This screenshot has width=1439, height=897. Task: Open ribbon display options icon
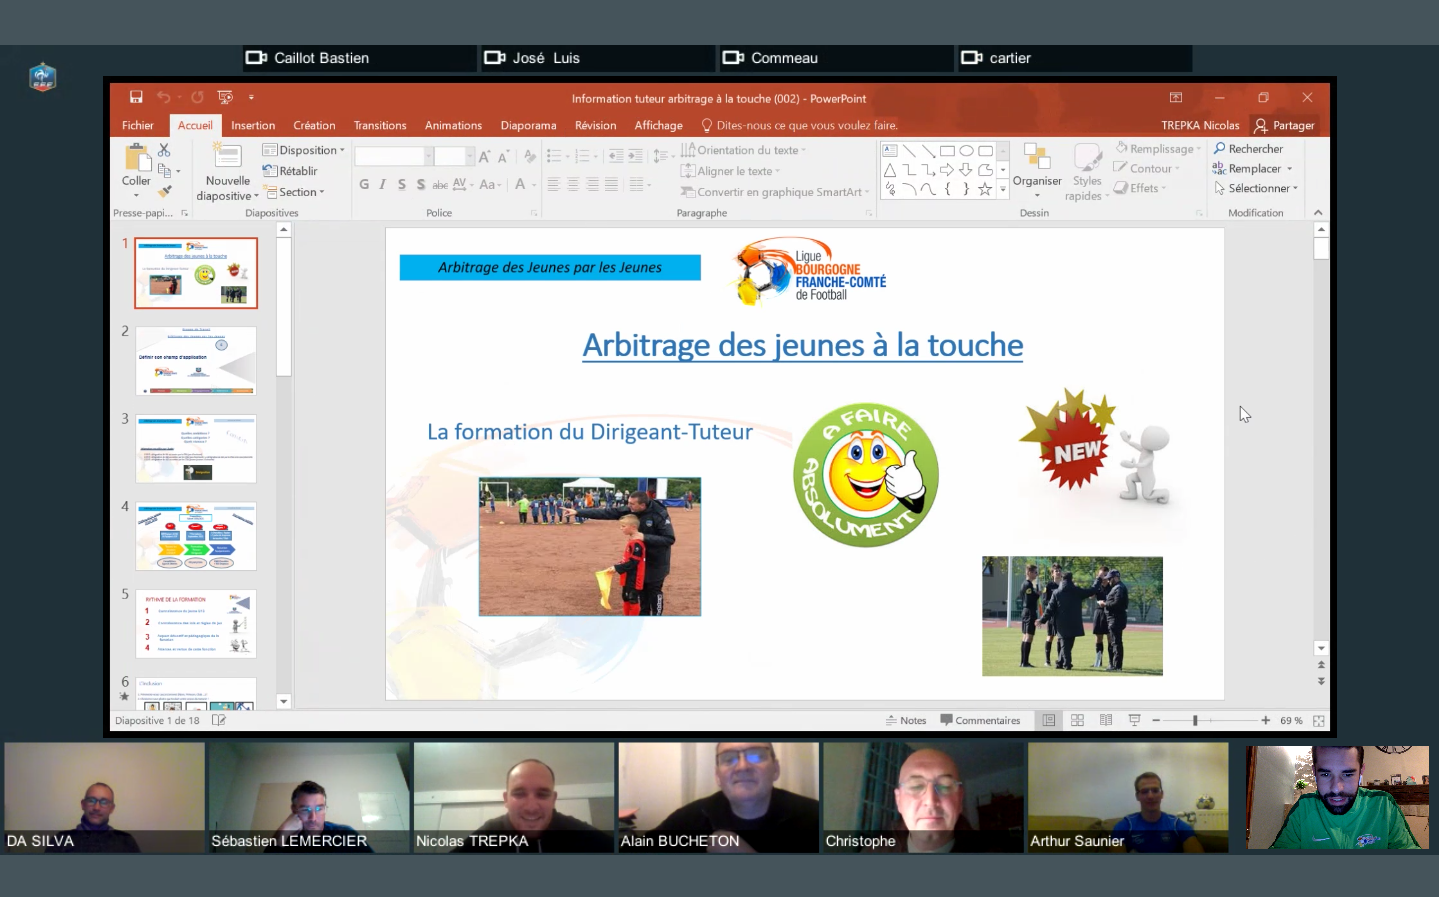point(1176,97)
